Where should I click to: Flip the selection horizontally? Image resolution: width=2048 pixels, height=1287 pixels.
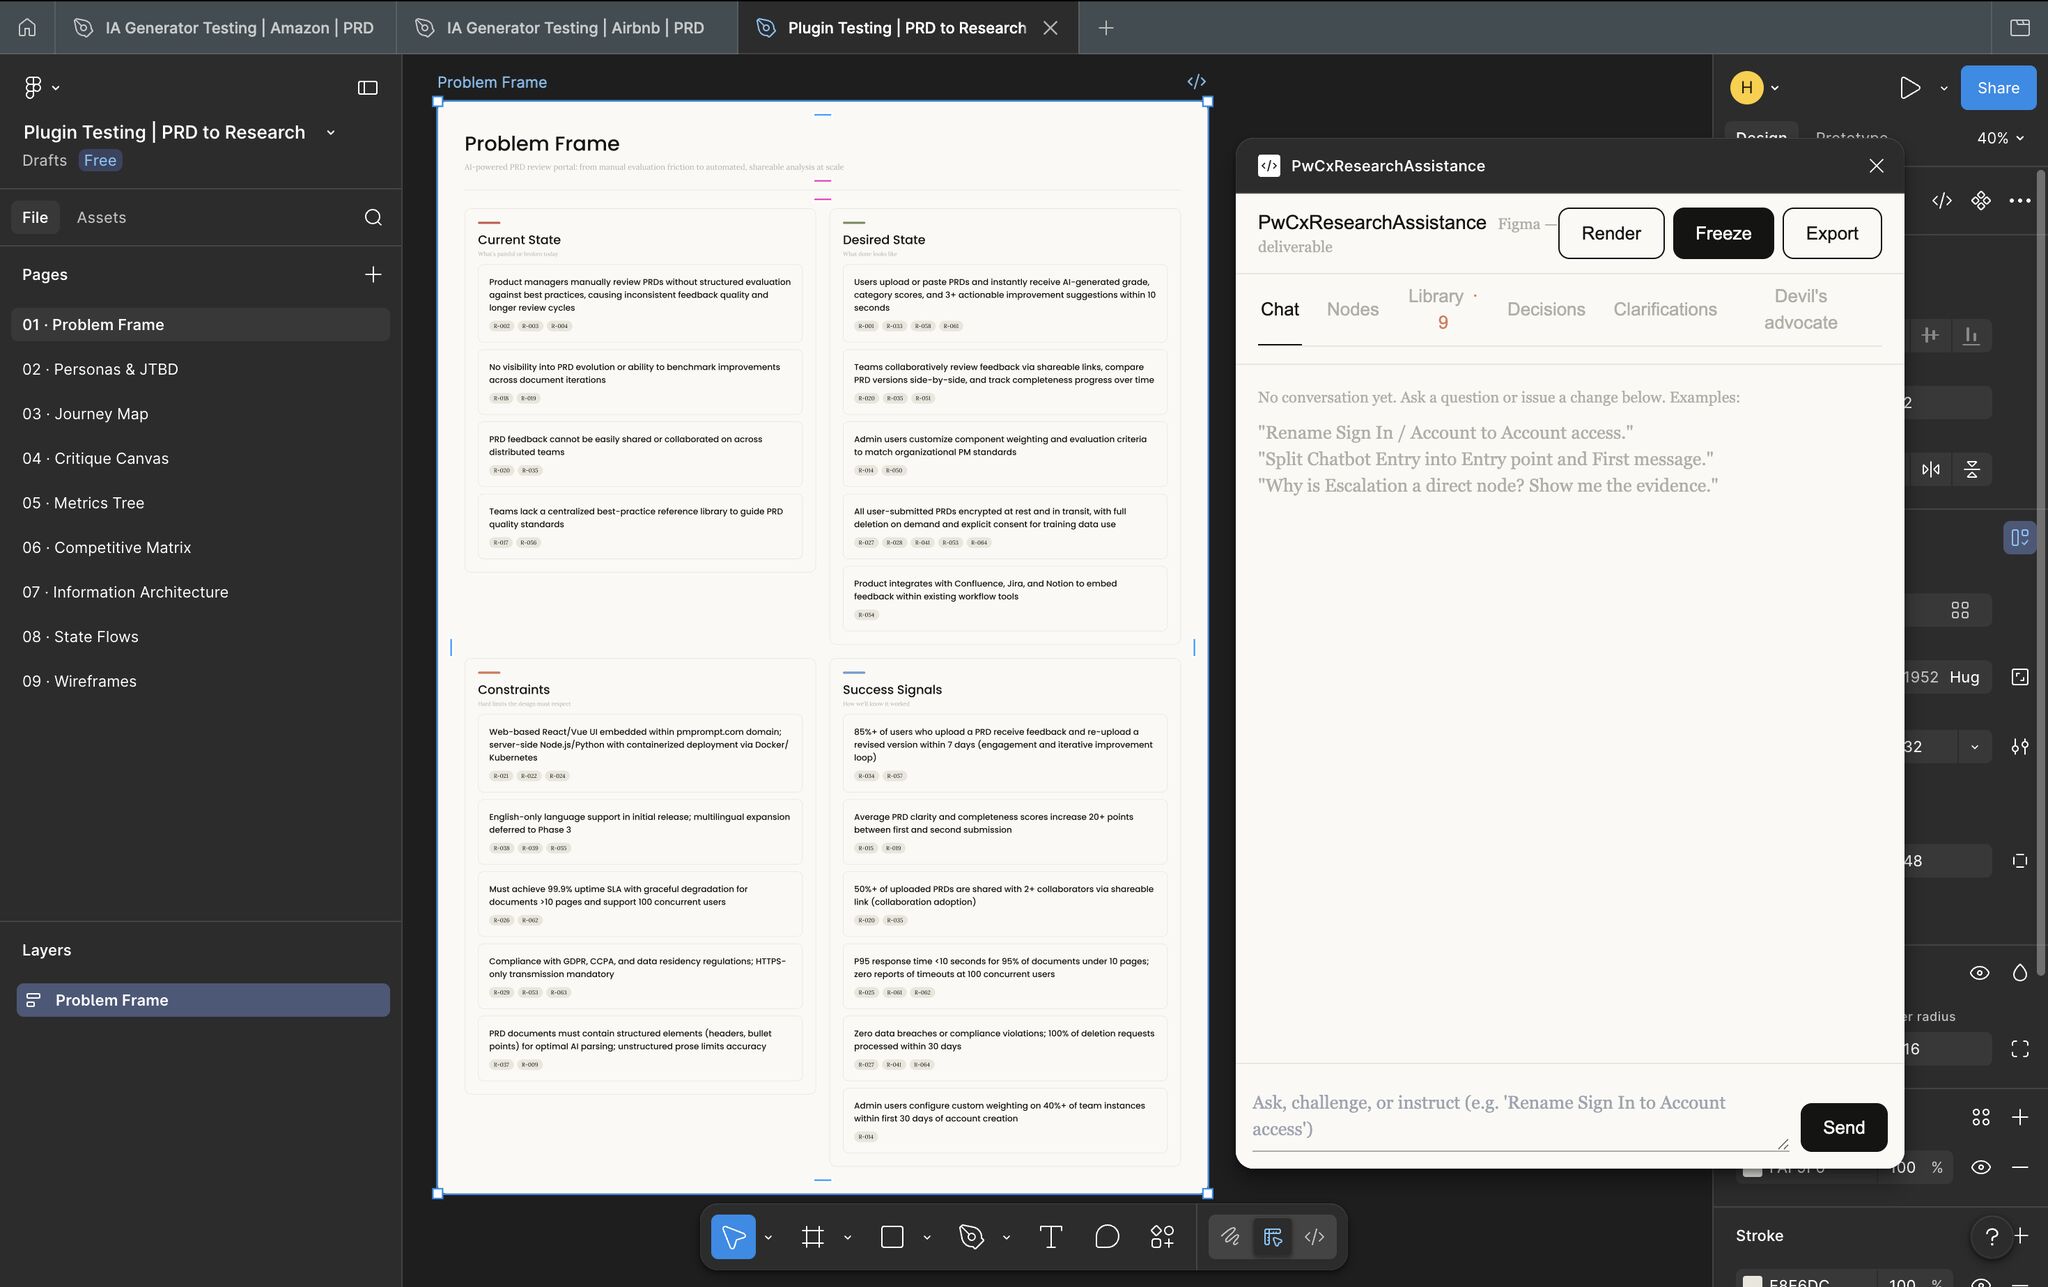[x=1930, y=469]
